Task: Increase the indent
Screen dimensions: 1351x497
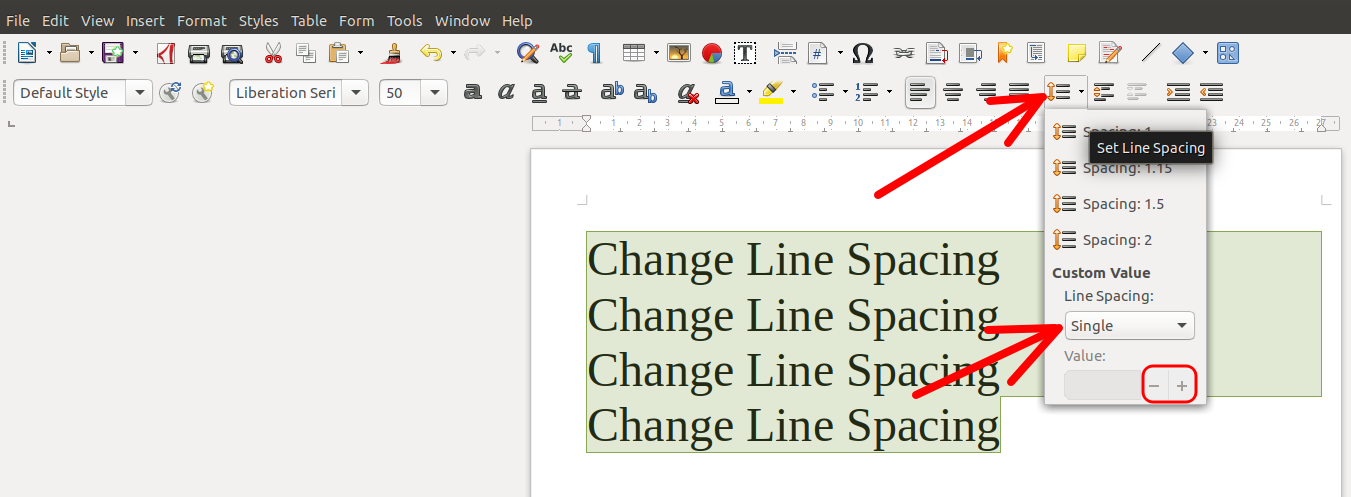Action: click(1178, 92)
